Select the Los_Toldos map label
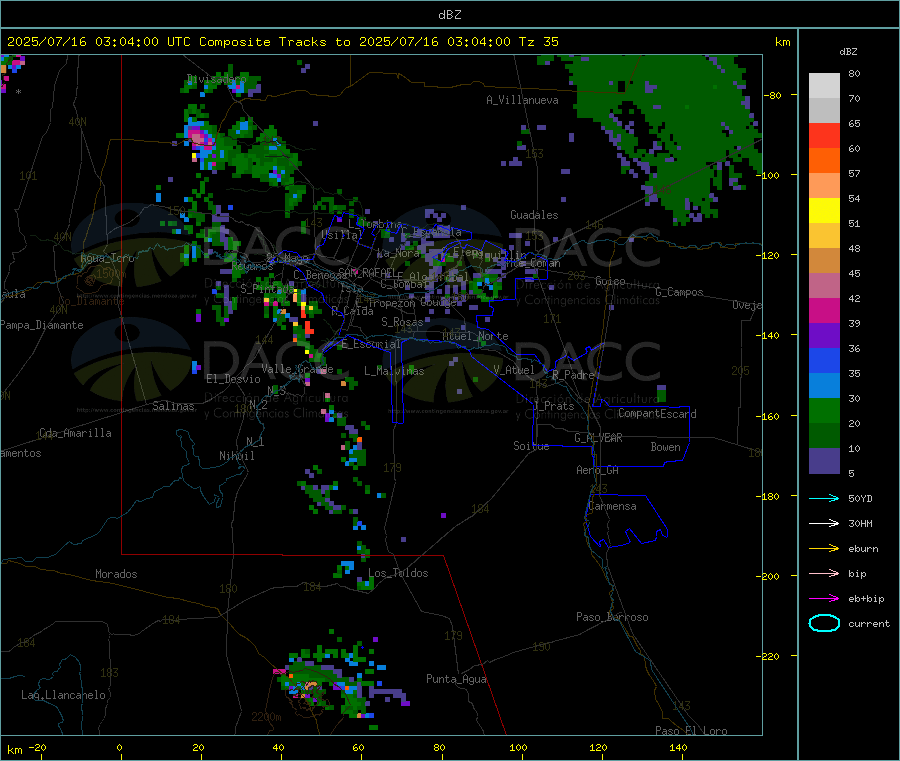 (398, 573)
